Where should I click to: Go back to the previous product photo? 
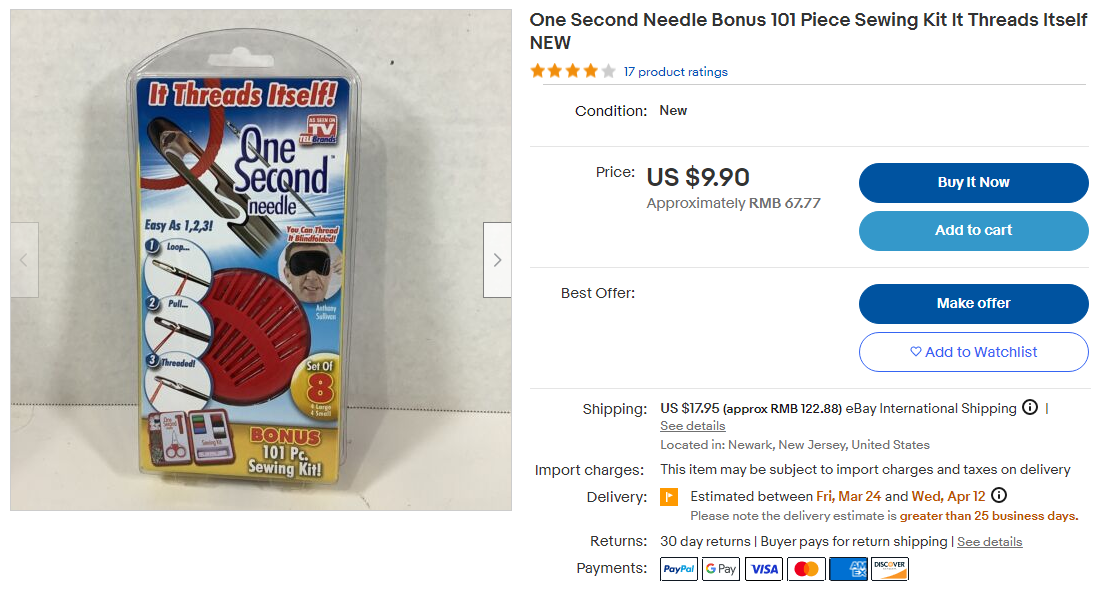tap(23, 259)
